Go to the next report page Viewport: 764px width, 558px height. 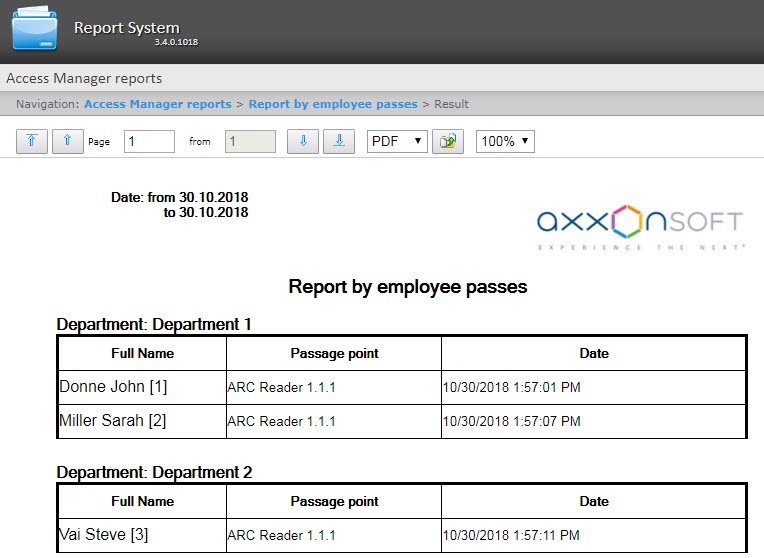coord(302,141)
